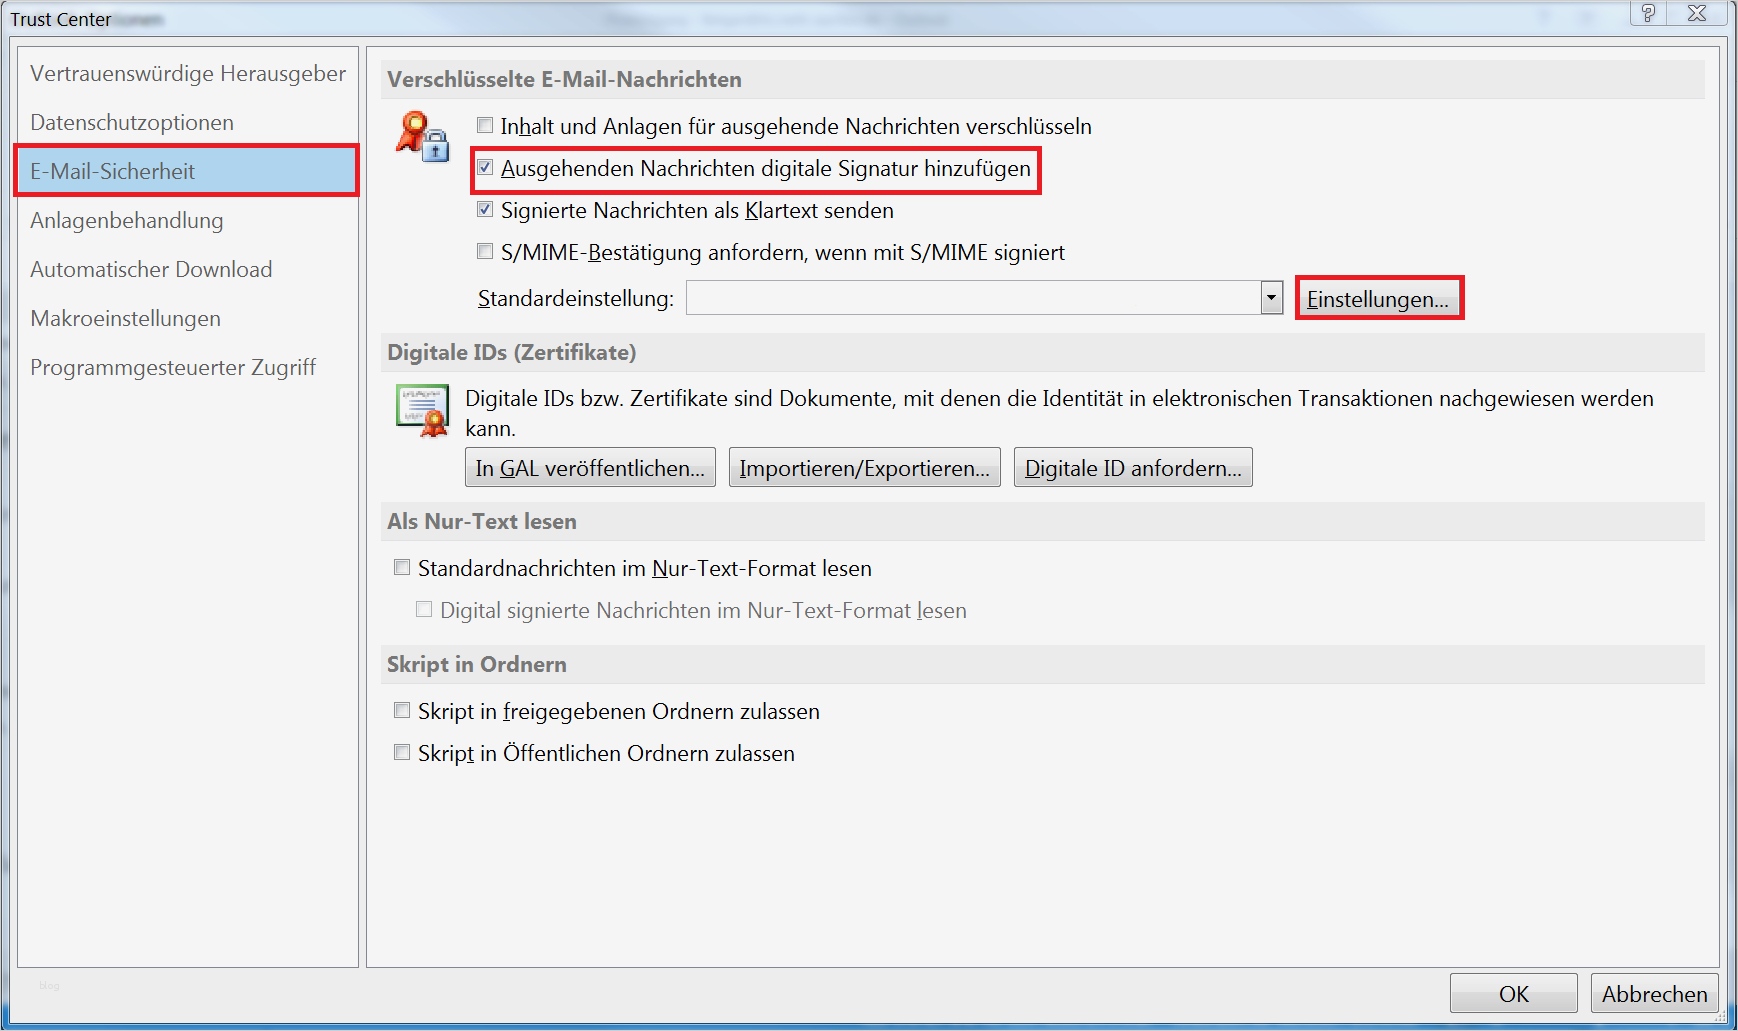This screenshot has height=1031, width=1738.
Task: Check reading standard messages in Nur-Text format
Action: [x=401, y=566]
